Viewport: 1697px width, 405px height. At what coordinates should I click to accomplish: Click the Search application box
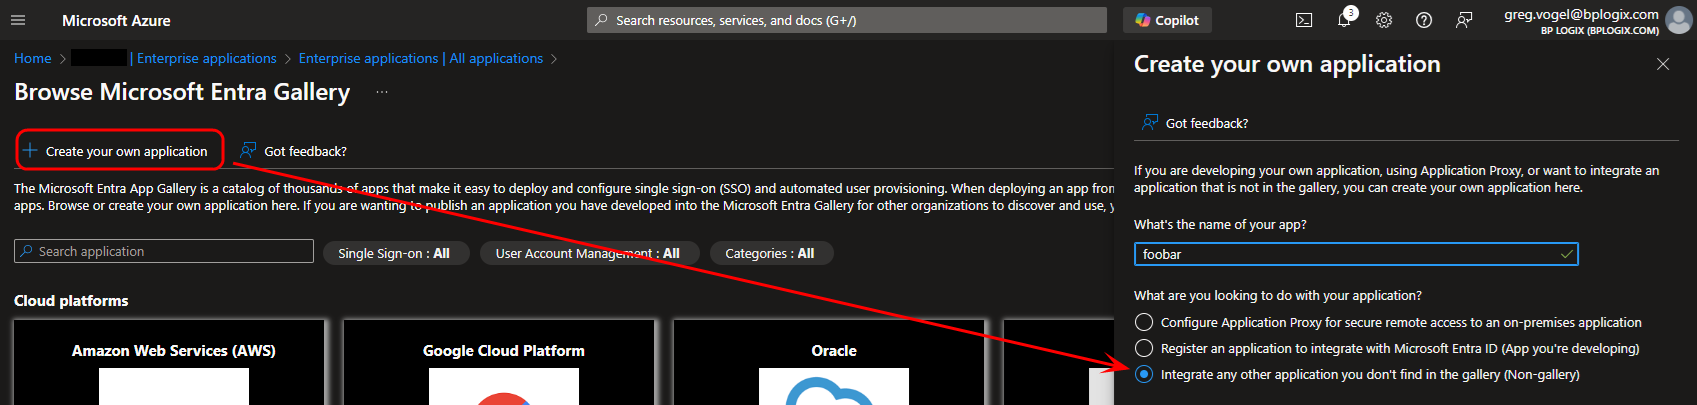tap(165, 251)
